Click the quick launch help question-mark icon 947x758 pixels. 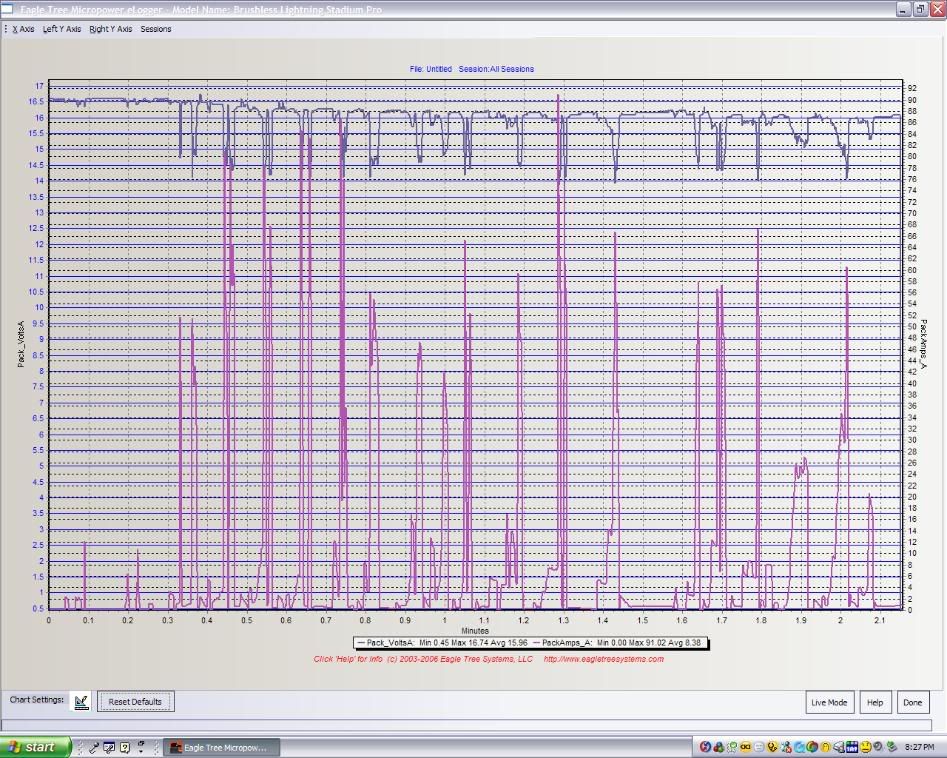click(x=125, y=747)
